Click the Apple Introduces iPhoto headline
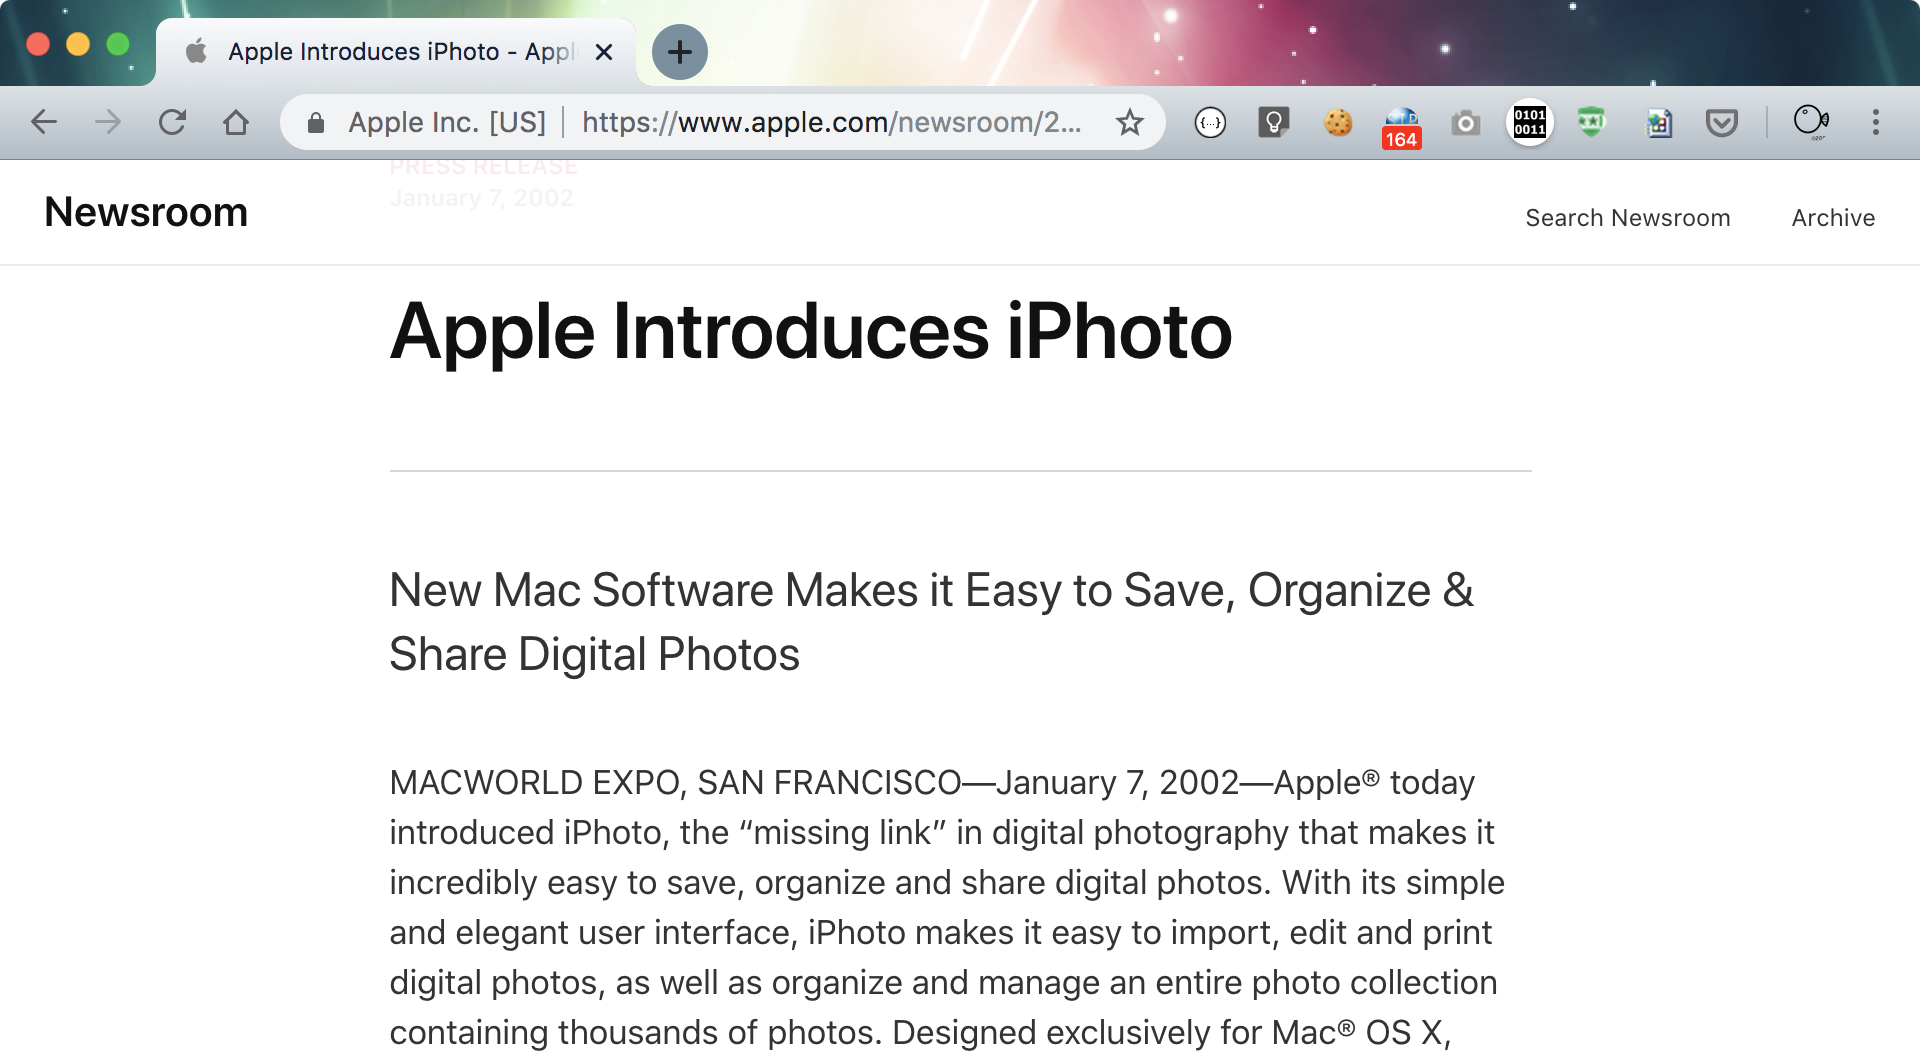The width and height of the screenshot is (1920, 1058). [810, 332]
